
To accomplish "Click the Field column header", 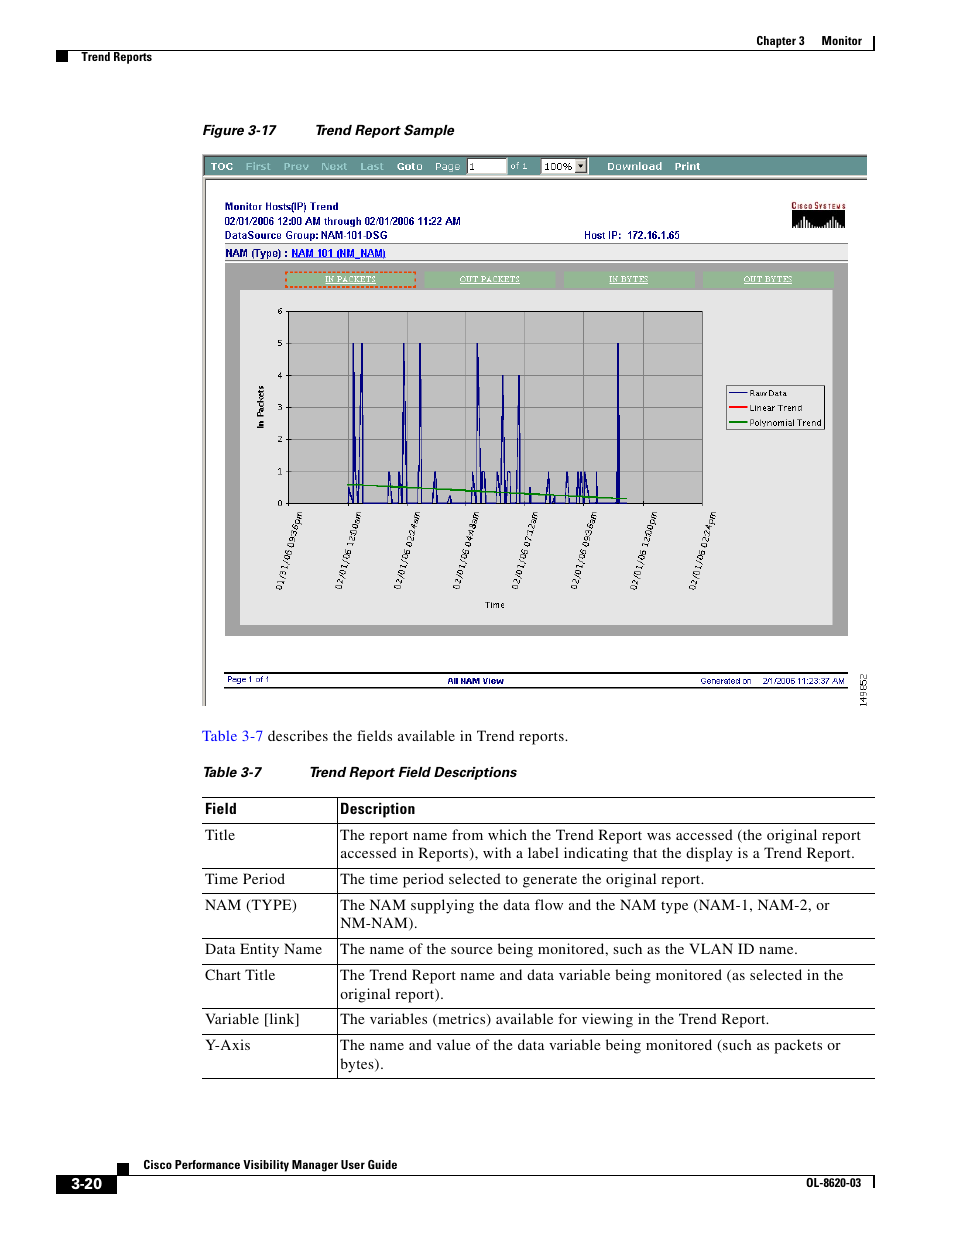I will [x=221, y=809].
